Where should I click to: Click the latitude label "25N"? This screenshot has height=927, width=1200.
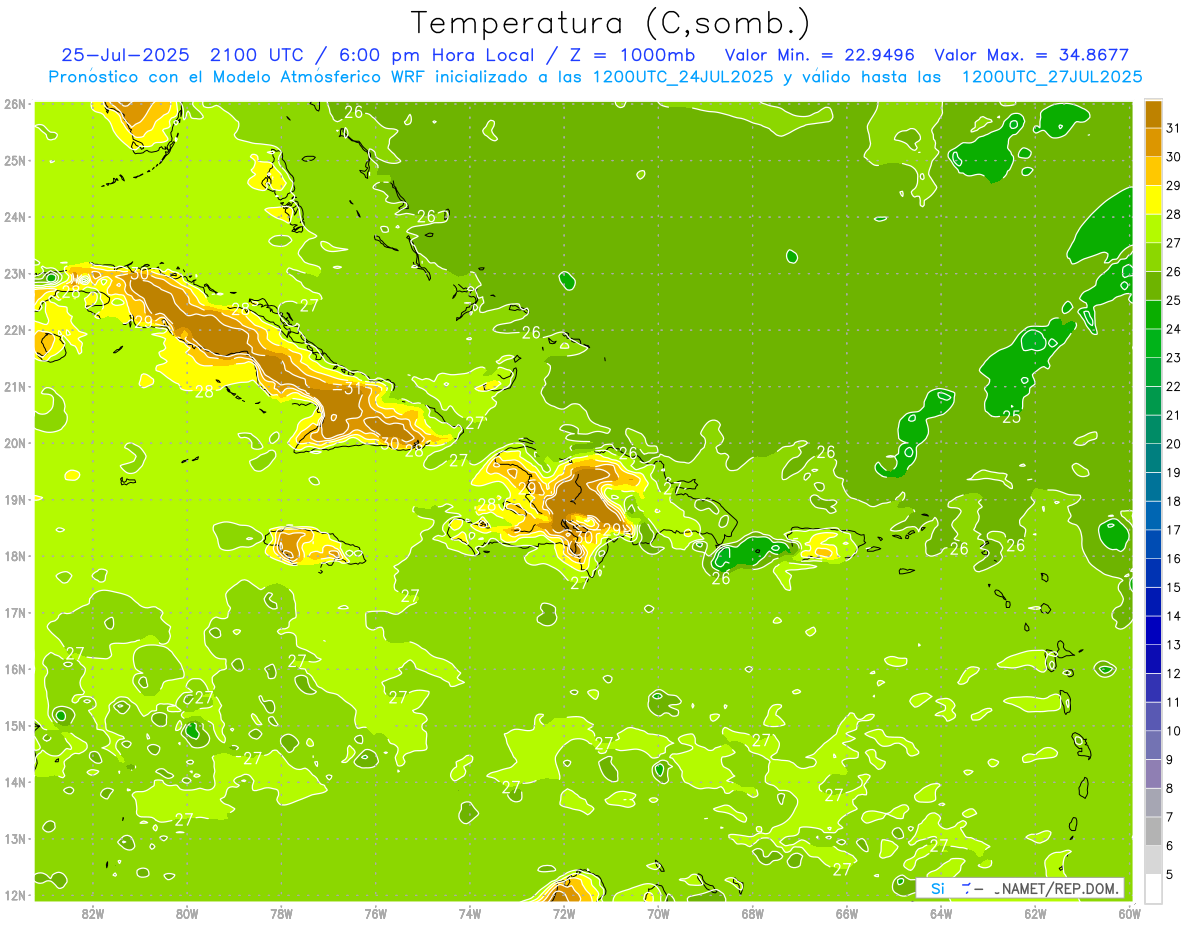[14, 161]
